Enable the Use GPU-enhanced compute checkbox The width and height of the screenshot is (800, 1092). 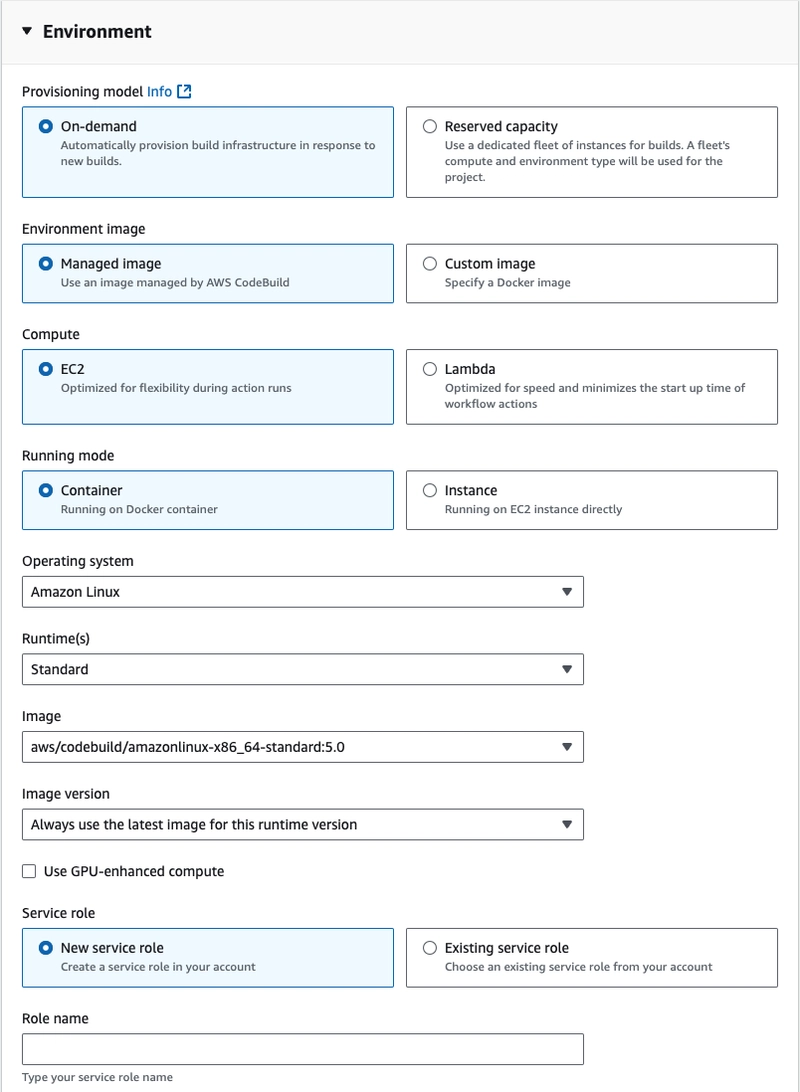29,871
